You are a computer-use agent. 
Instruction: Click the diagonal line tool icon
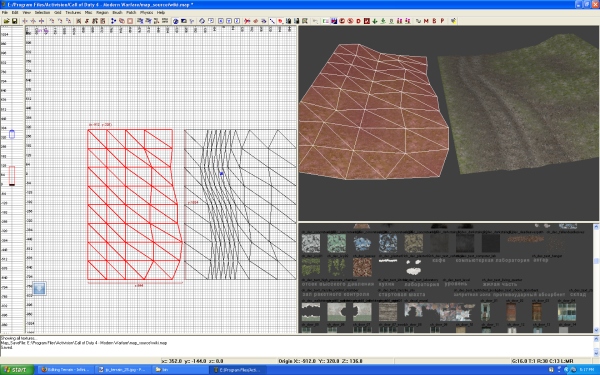pyautogui.click(x=272, y=21)
